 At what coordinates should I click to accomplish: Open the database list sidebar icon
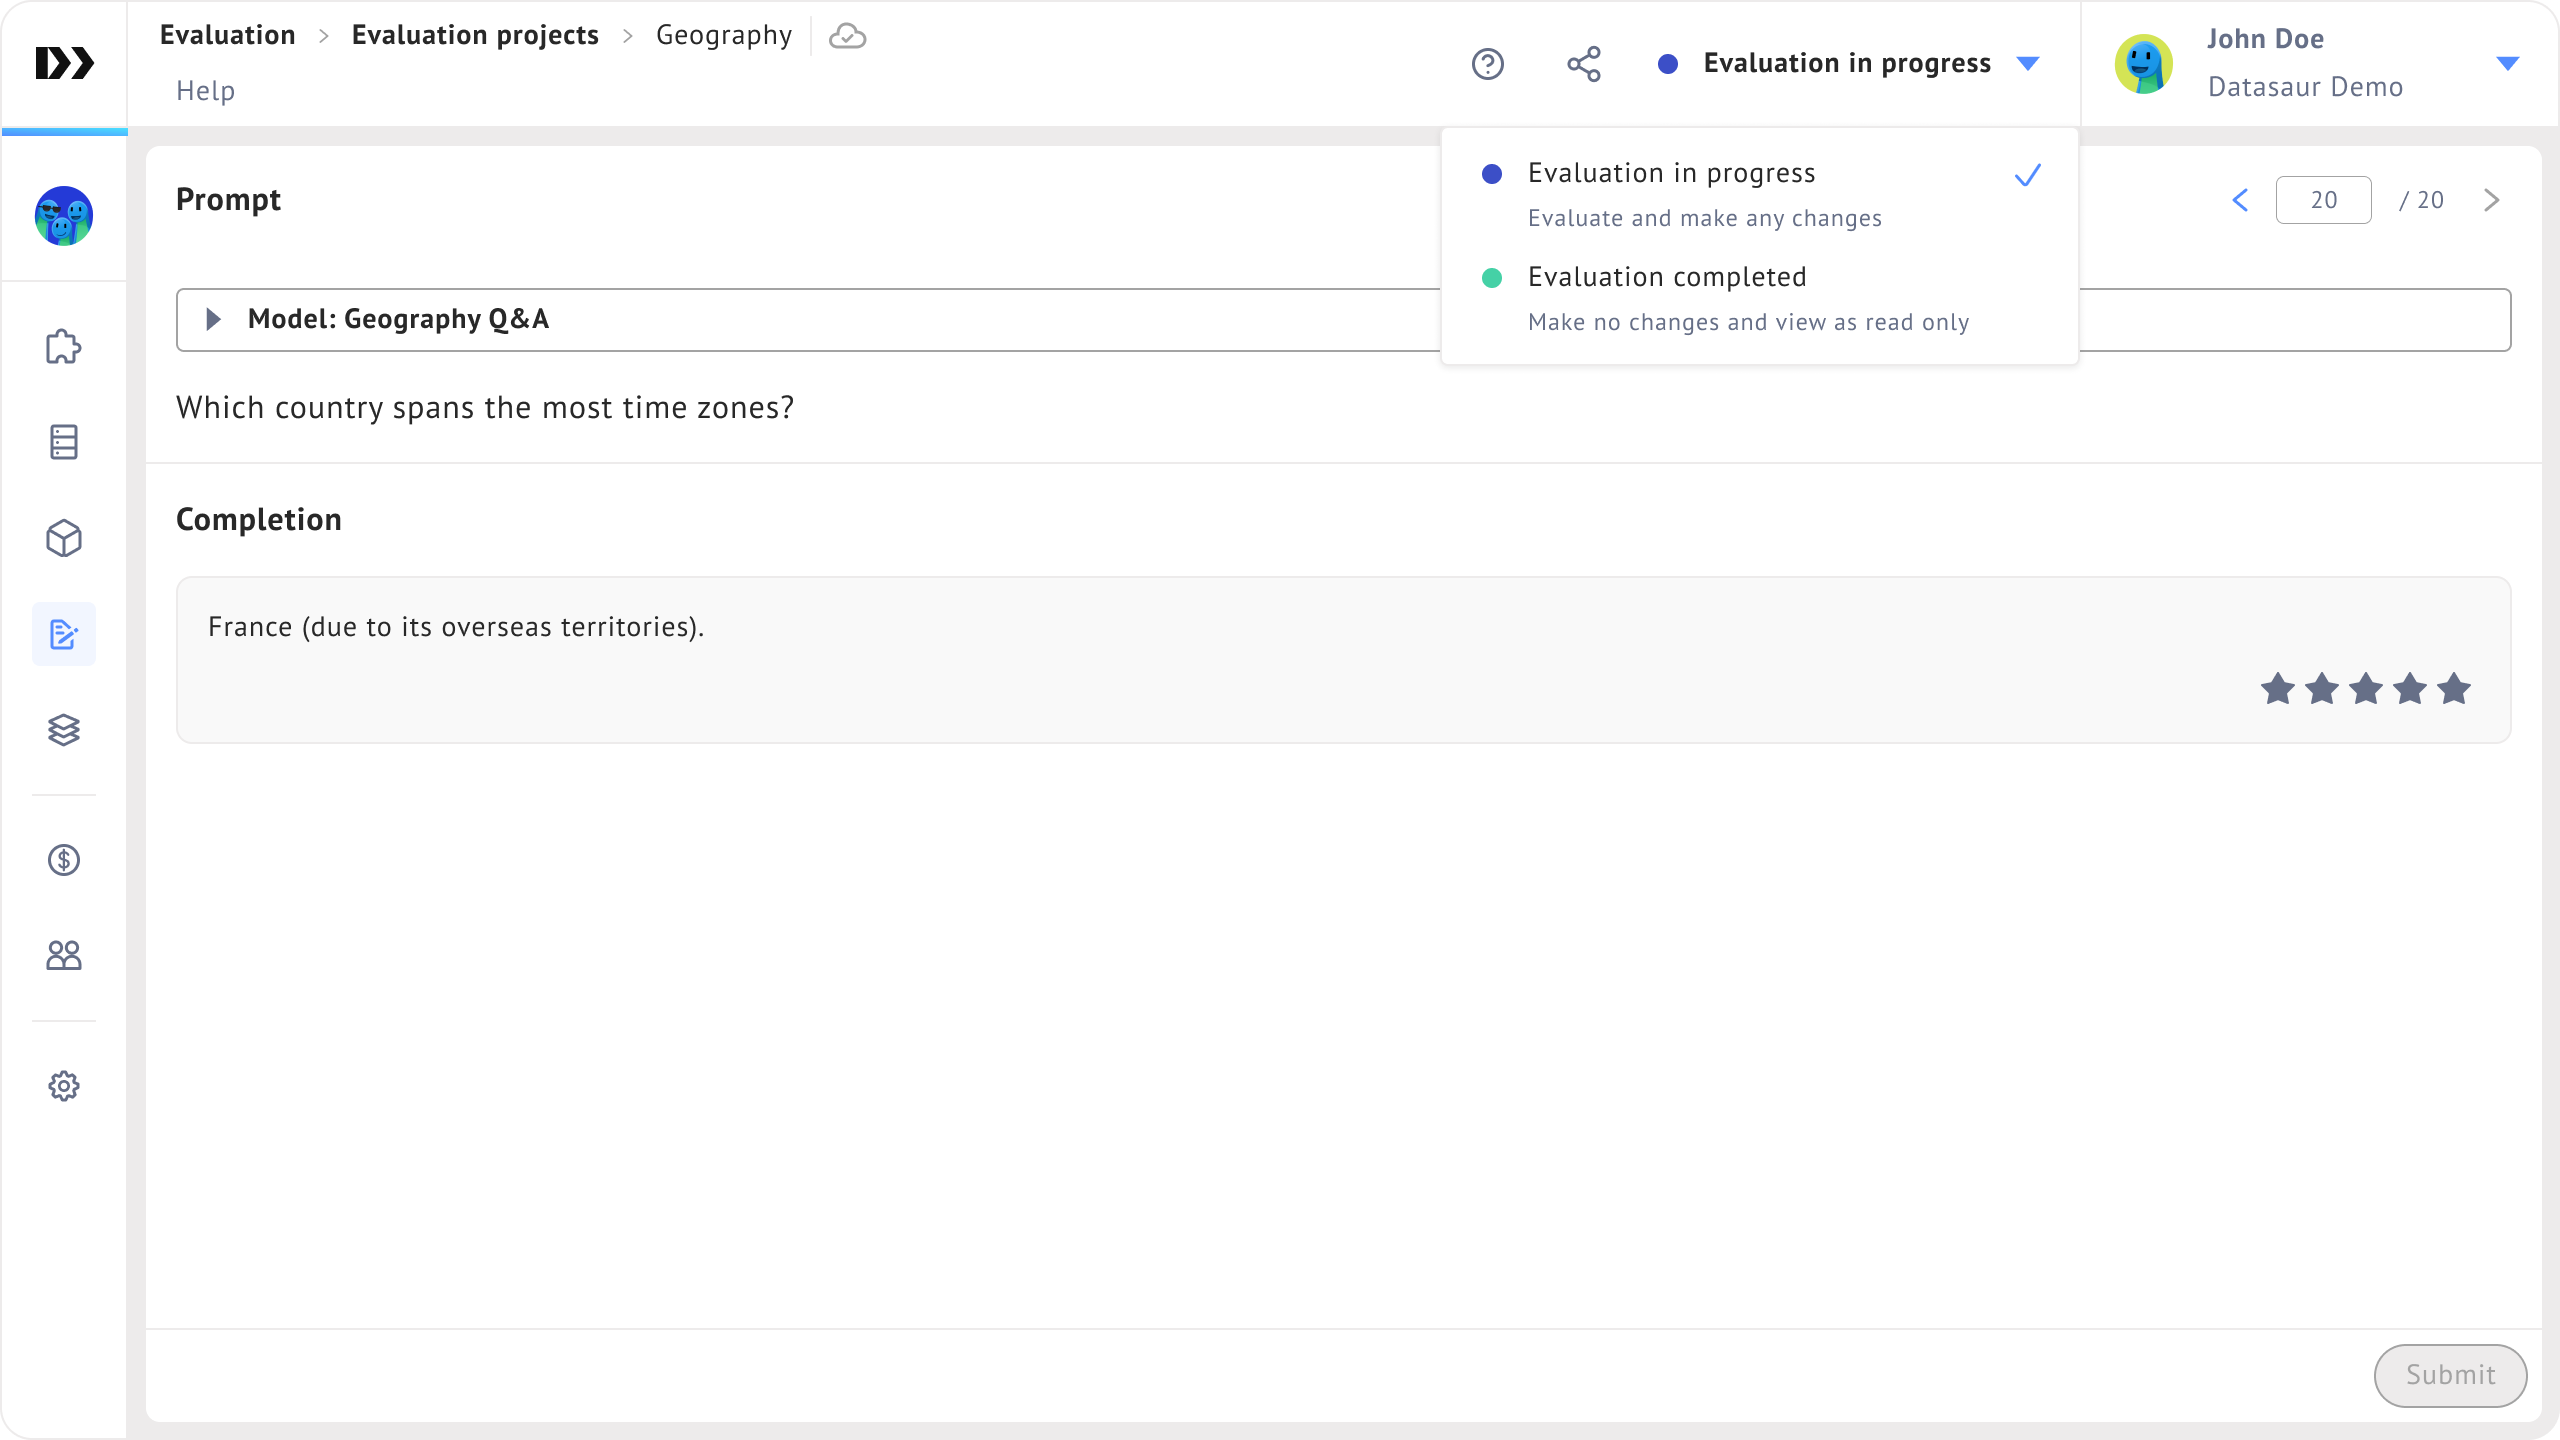pyautogui.click(x=64, y=442)
